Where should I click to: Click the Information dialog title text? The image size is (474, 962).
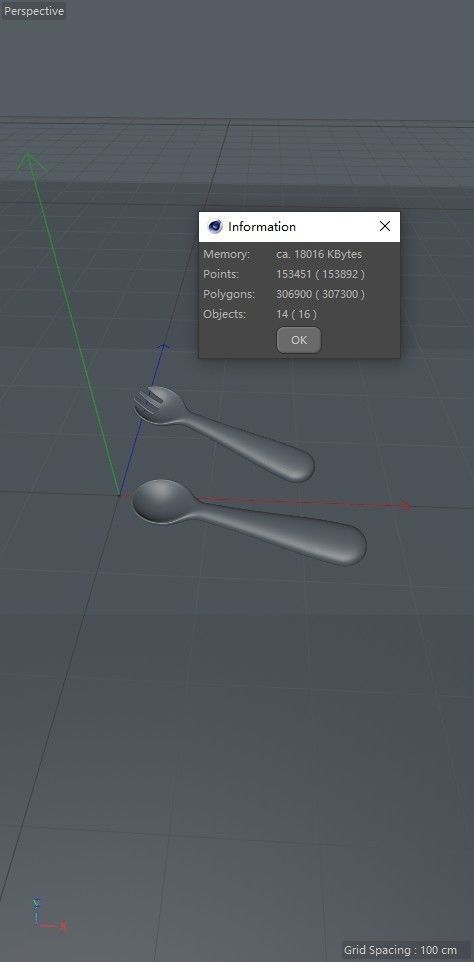pos(262,226)
